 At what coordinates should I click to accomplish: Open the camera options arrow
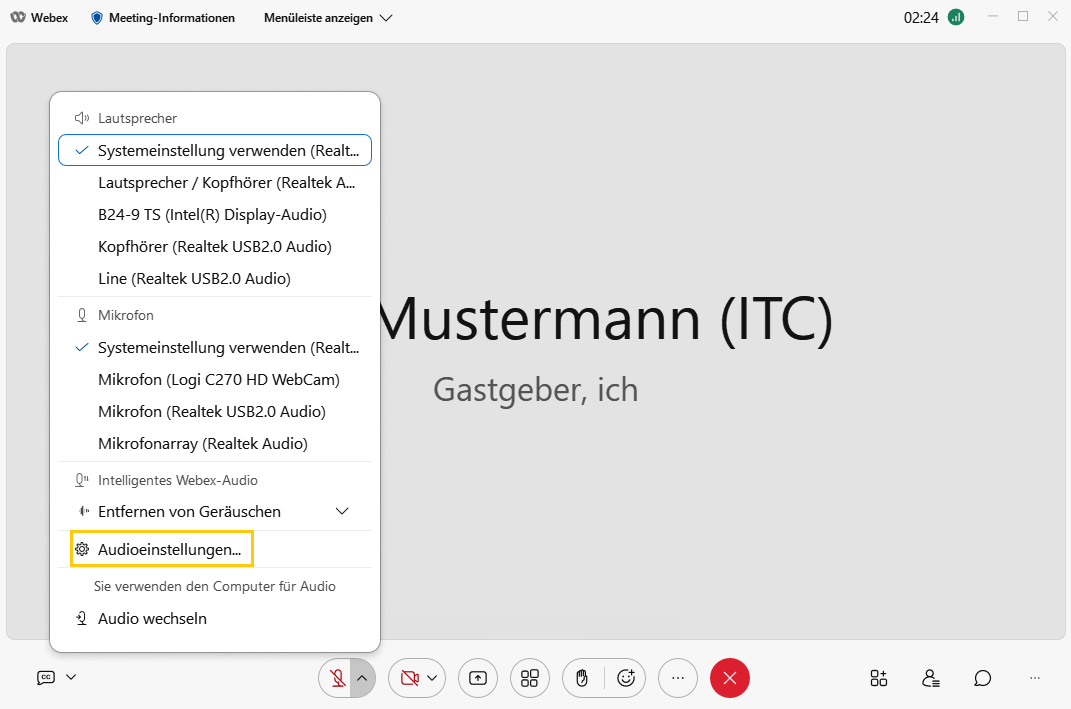[x=432, y=678]
